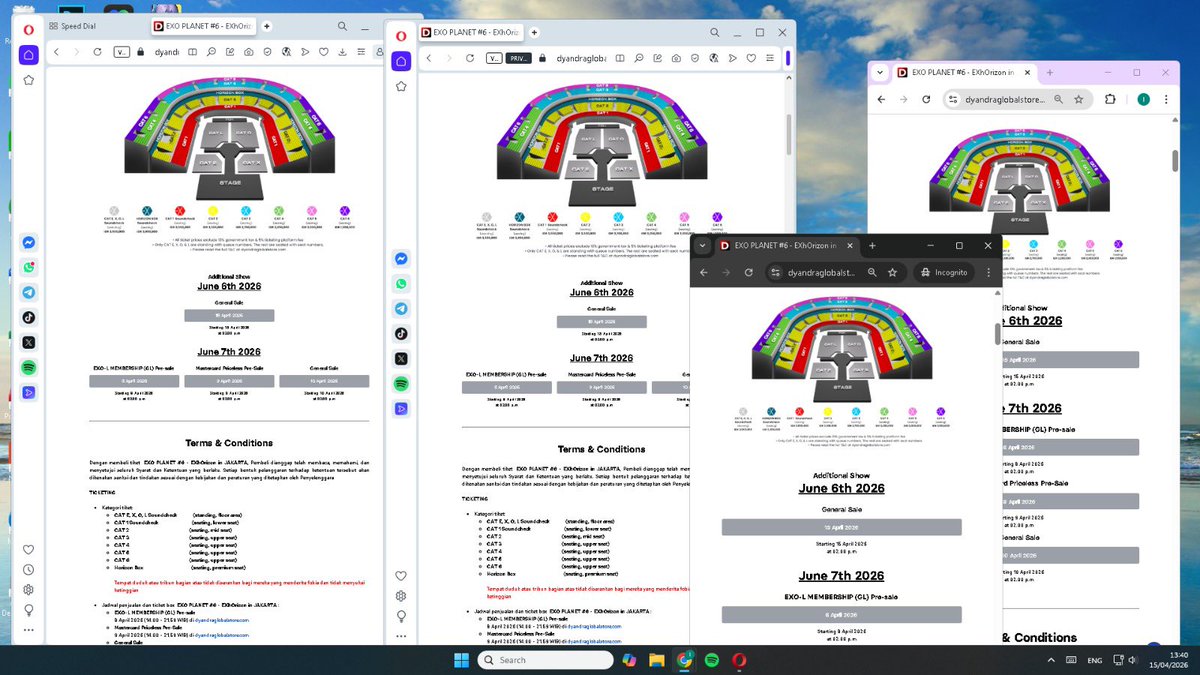Open TikTok in left Opera window sidebar
Image resolution: width=1200 pixels, height=675 pixels.
tap(29, 317)
